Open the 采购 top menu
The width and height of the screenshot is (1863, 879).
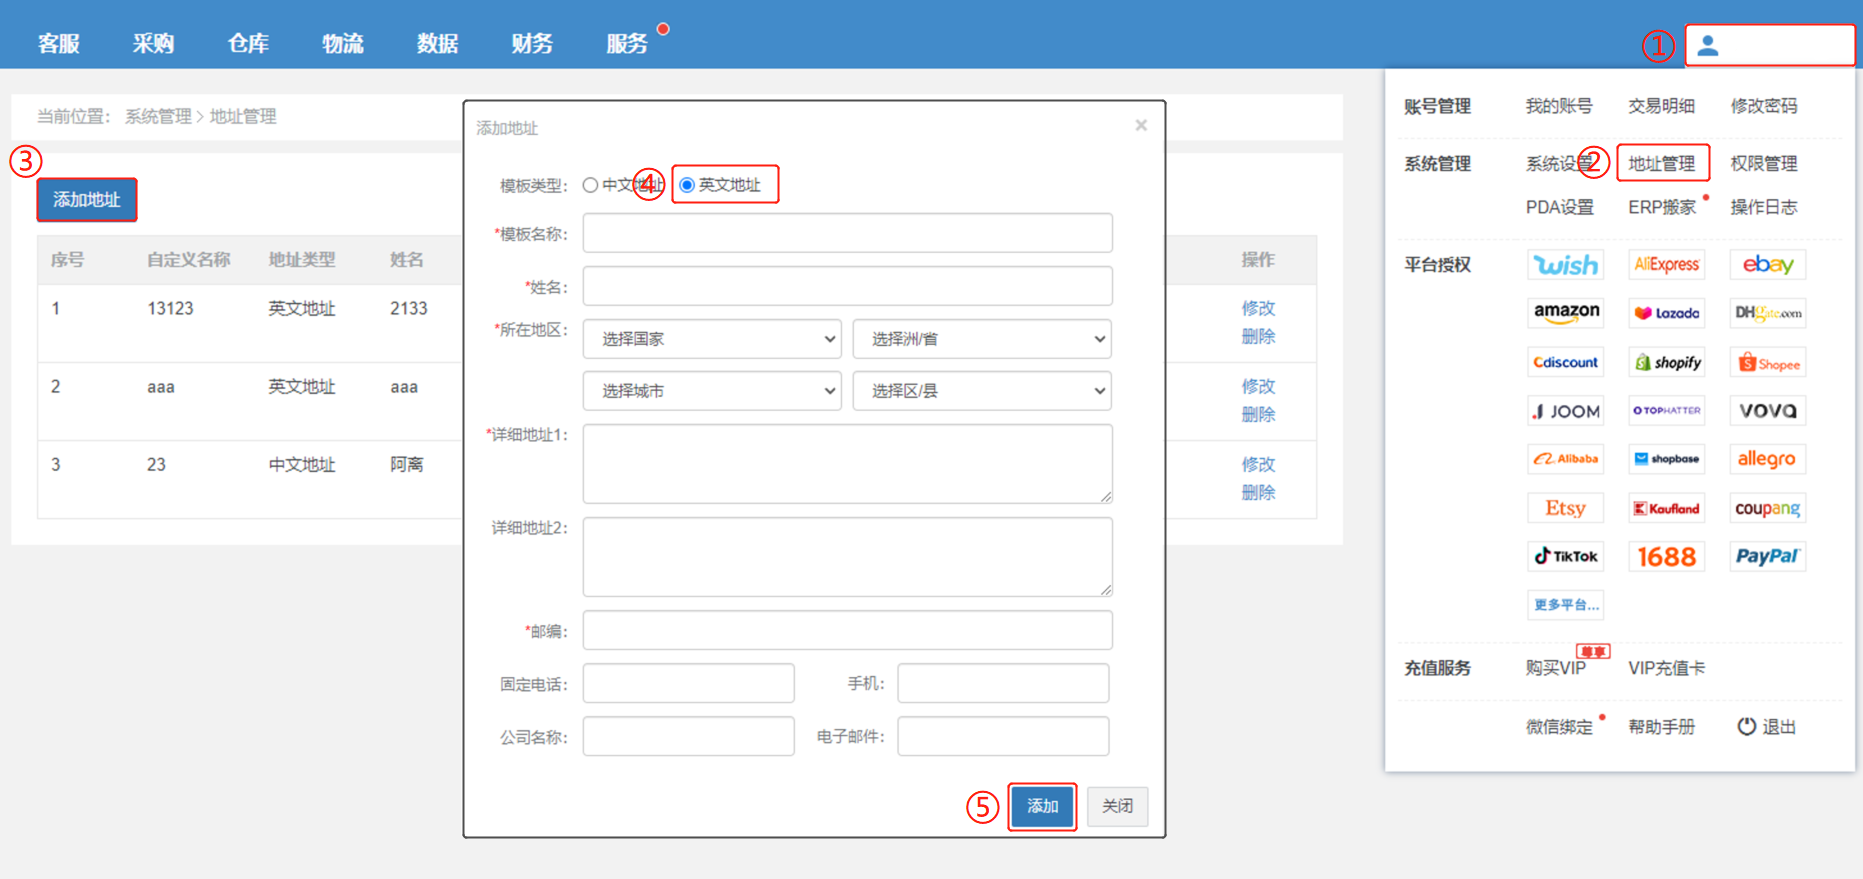coord(153,44)
